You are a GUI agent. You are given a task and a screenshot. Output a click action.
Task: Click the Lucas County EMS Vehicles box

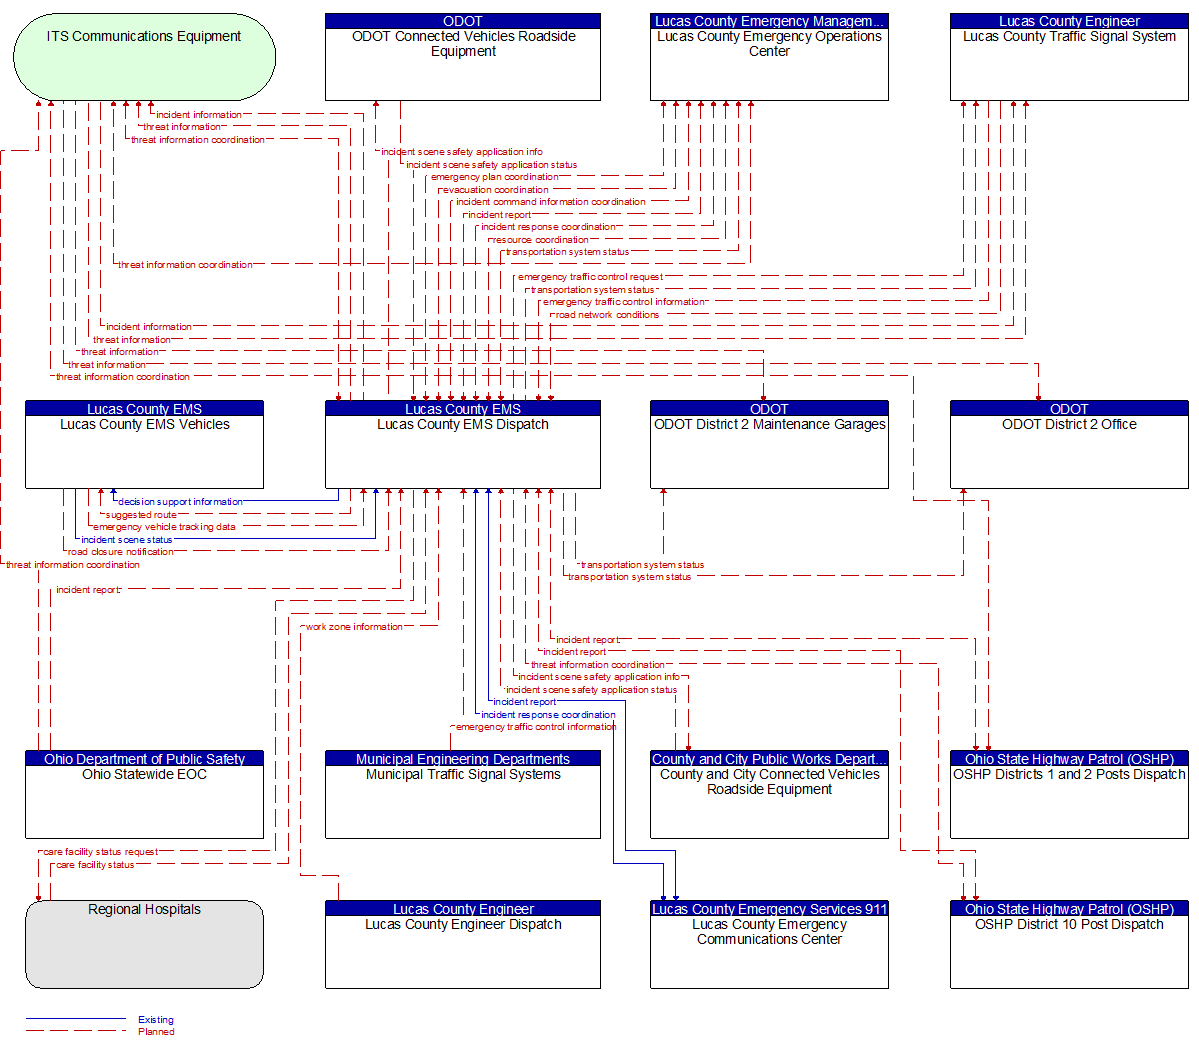click(145, 444)
